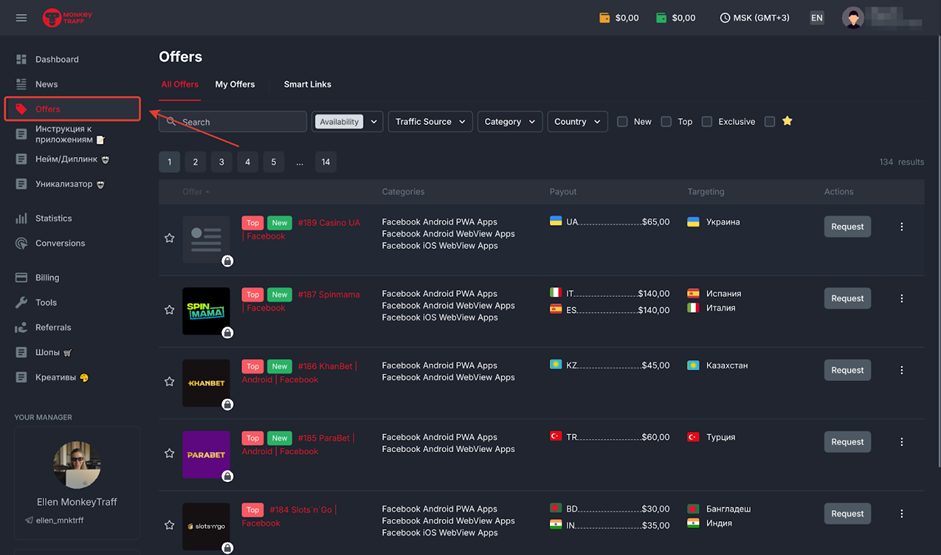The image size is (941, 555).
Task: Favorite the #184 Slots'n'Go offer star
Action: (169, 525)
